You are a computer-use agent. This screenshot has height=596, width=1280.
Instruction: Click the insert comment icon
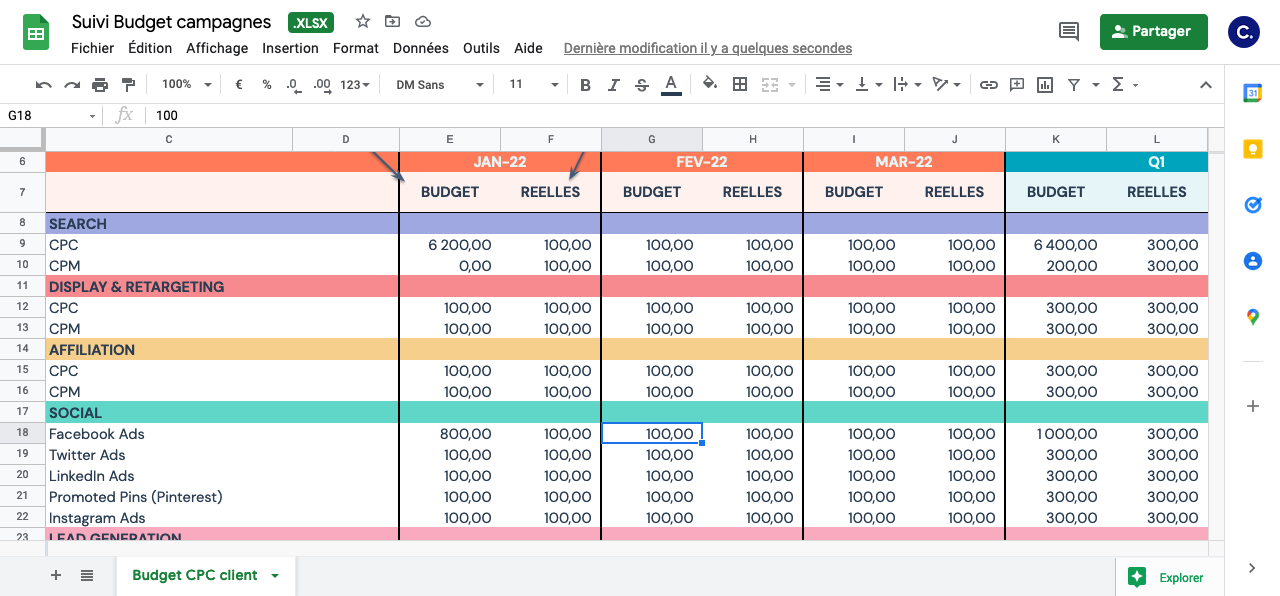pos(1017,85)
